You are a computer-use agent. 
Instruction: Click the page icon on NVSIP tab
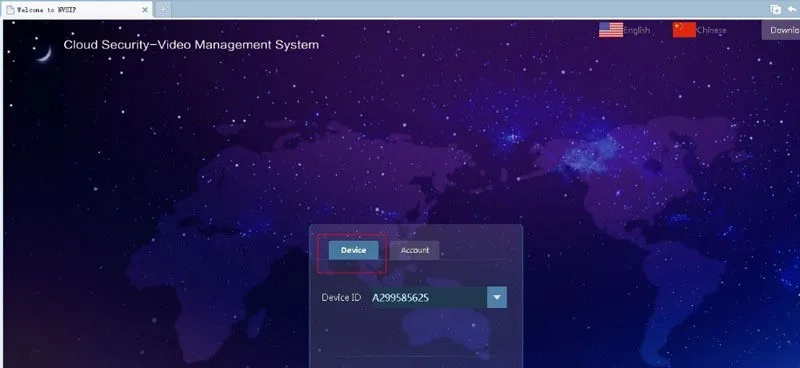point(10,10)
